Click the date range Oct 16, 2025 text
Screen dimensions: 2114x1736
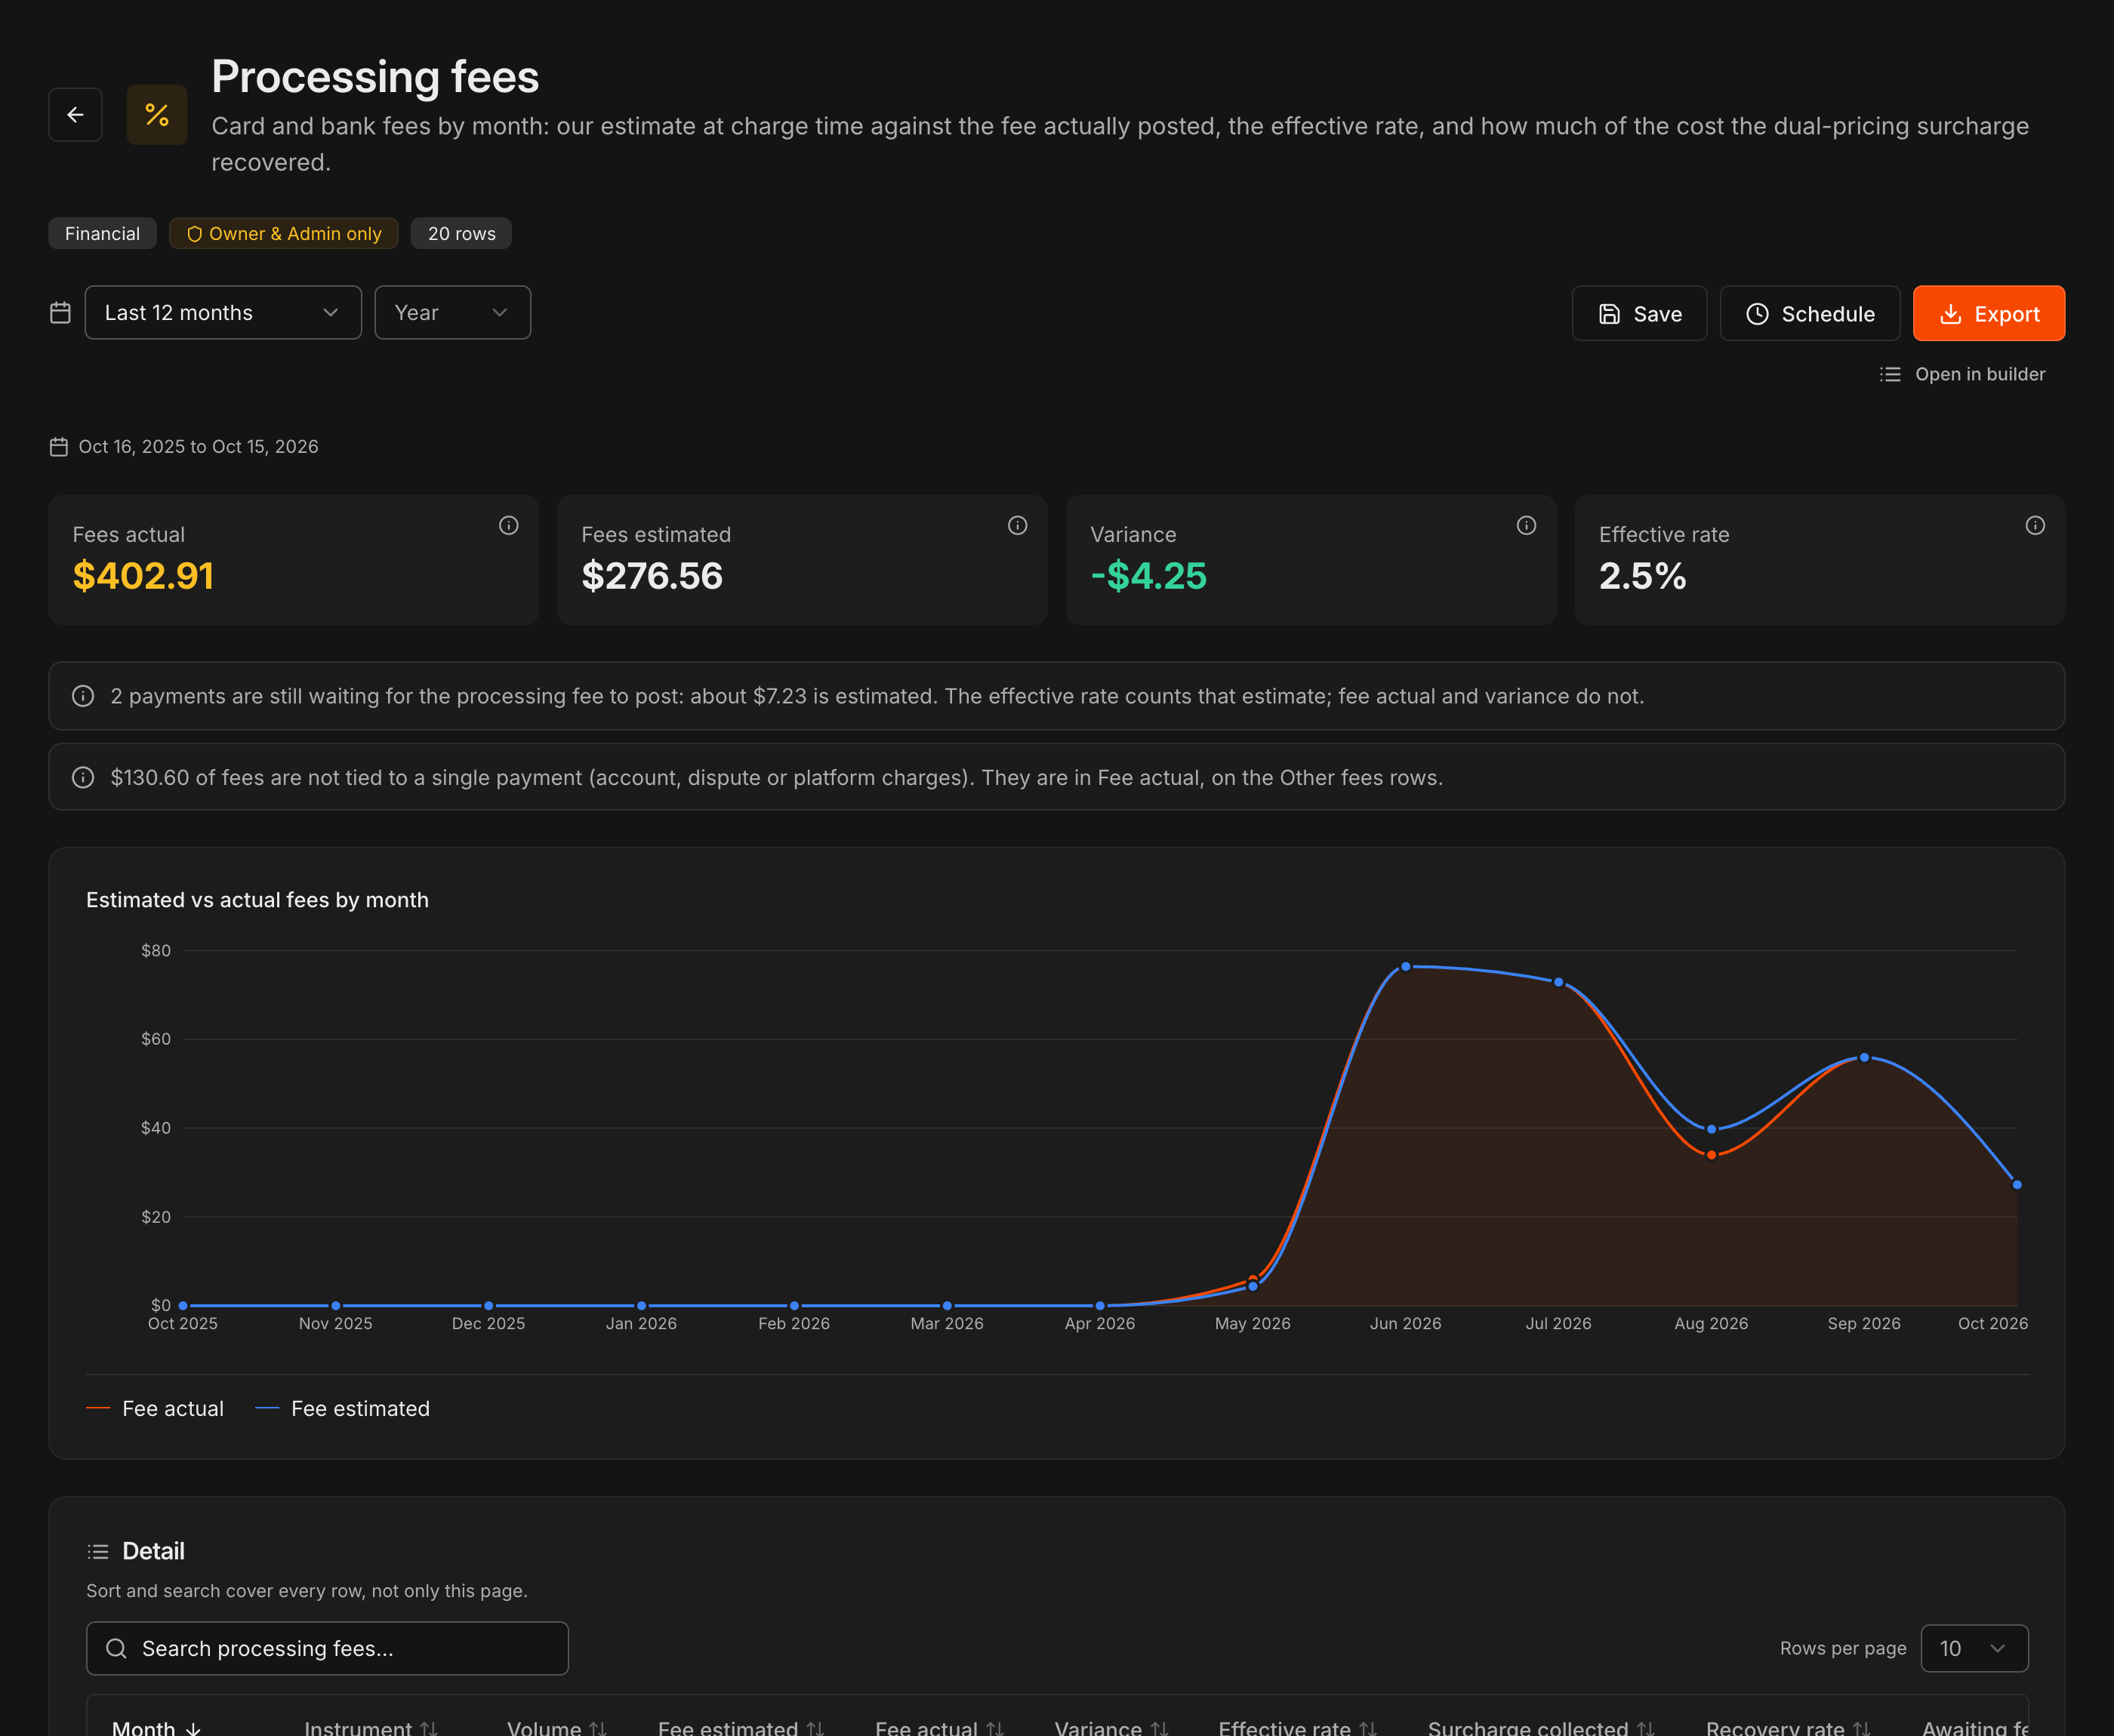(199, 447)
